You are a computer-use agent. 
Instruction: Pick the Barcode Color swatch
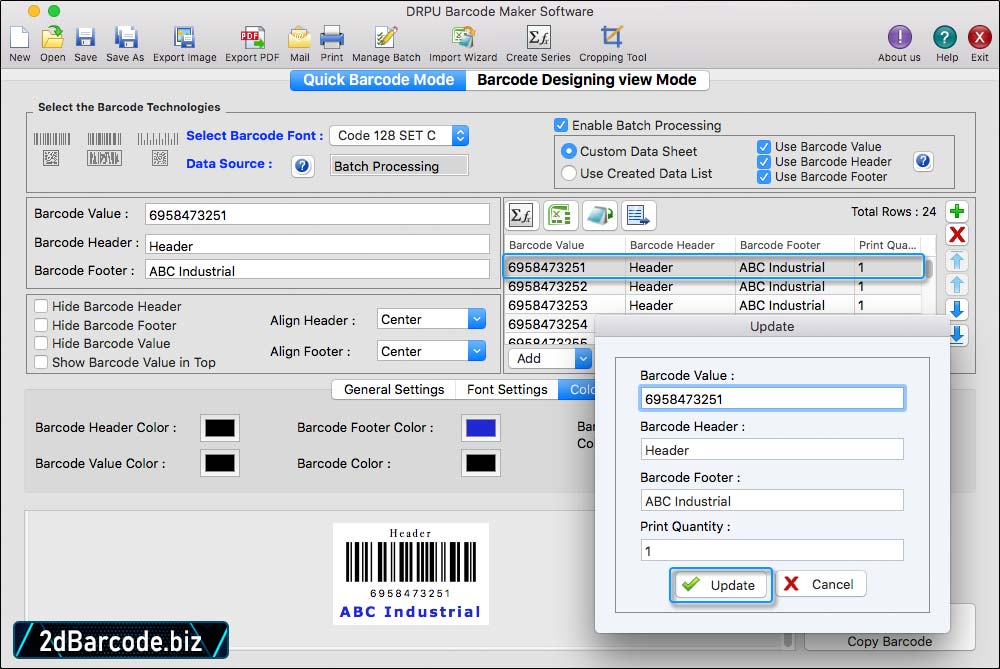click(481, 463)
